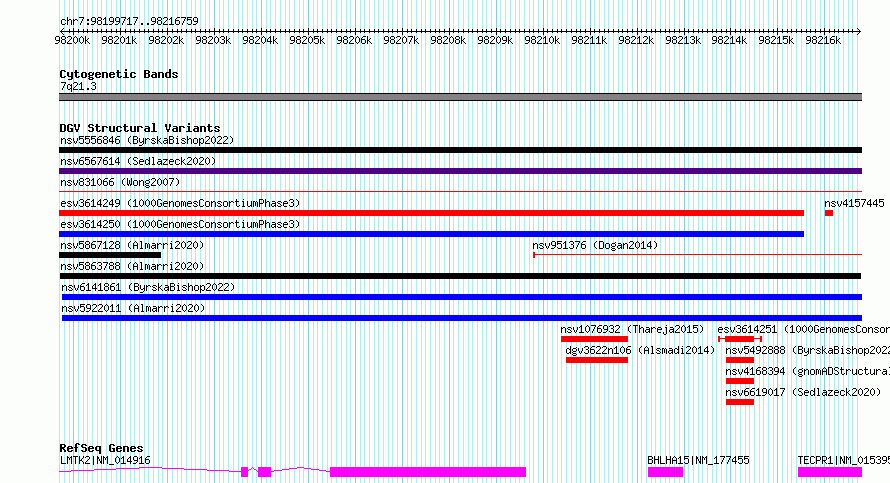
Task: Select the short black nsv5867128 bar
Action: click(x=110, y=255)
